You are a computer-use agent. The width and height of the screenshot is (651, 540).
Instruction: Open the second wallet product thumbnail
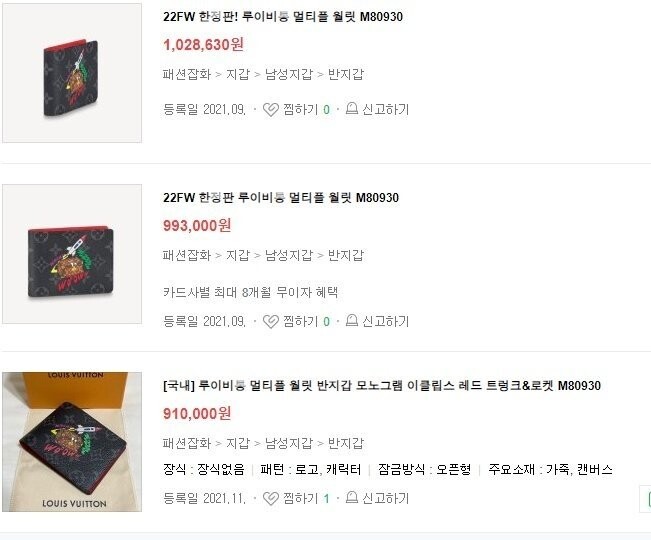(x=72, y=254)
